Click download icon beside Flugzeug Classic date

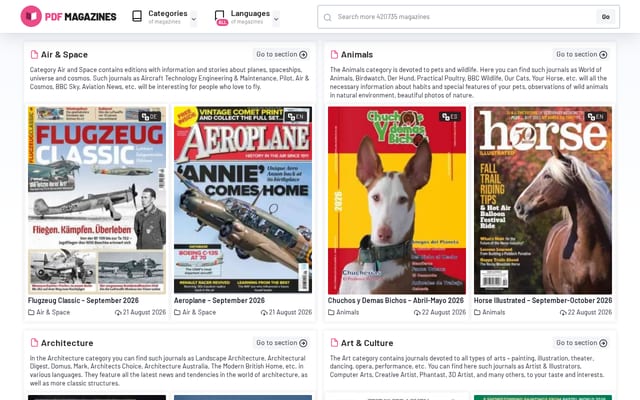point(118,313)
